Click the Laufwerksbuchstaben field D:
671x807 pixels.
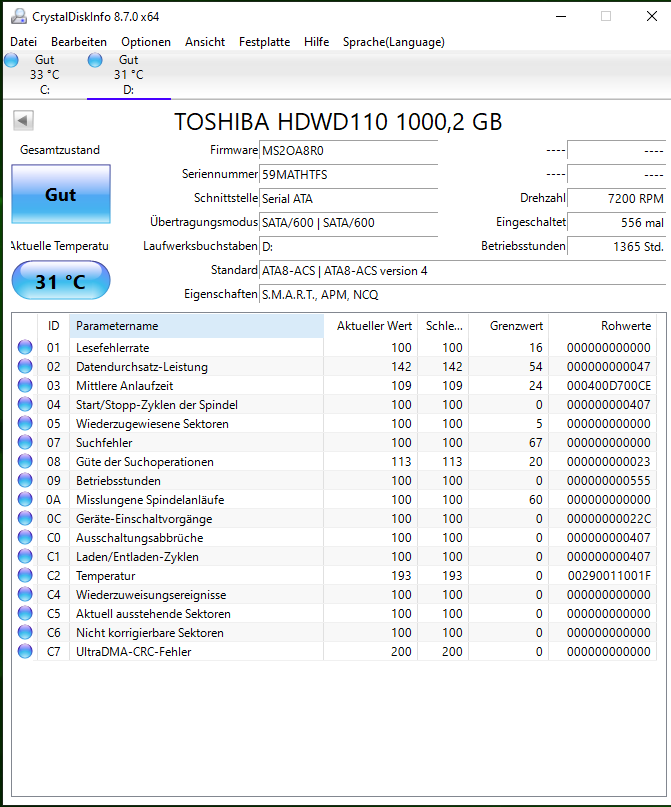pyautogui.click(x=348, y=247)
